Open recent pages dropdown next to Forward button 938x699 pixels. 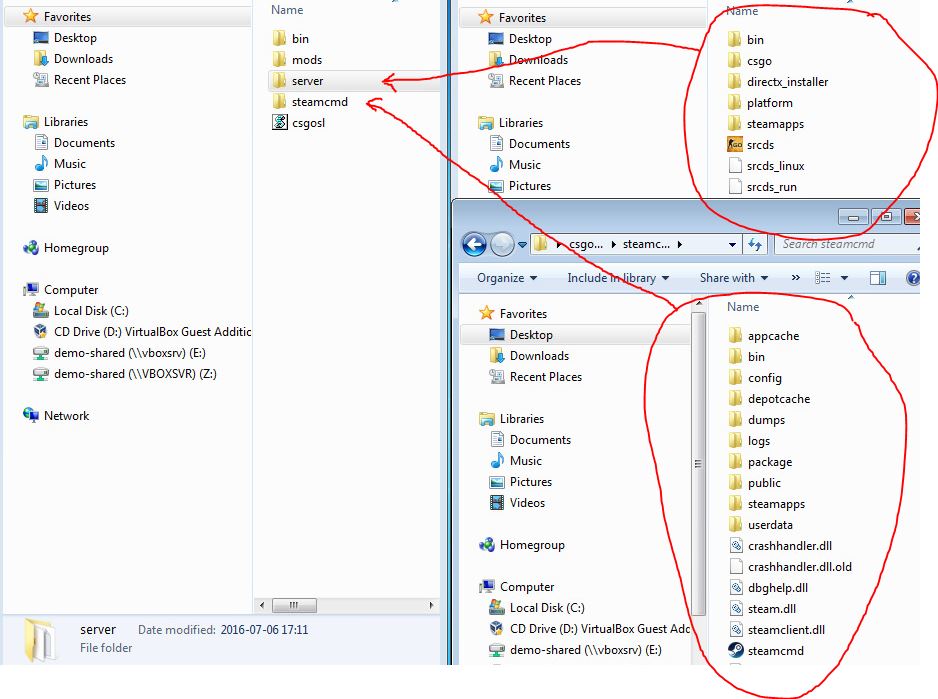point(522,244)
